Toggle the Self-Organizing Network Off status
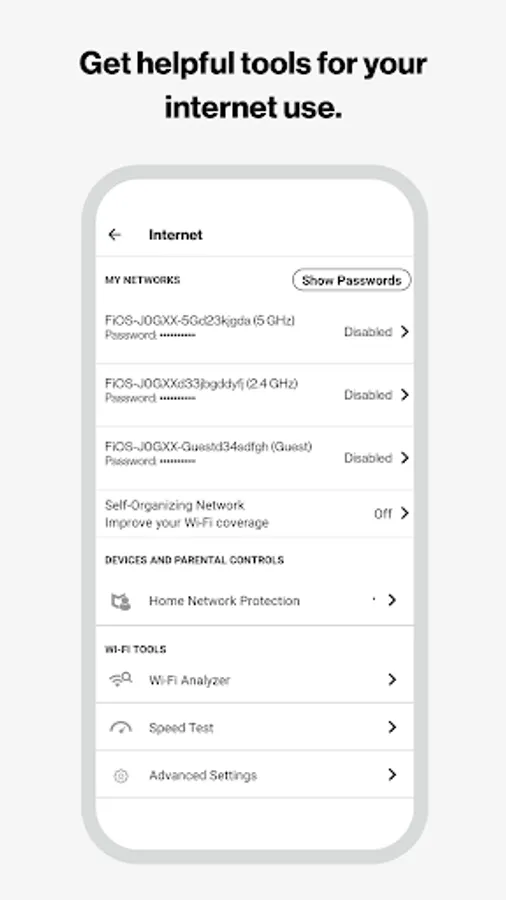 pyautogui.click(x=383, y=514)
